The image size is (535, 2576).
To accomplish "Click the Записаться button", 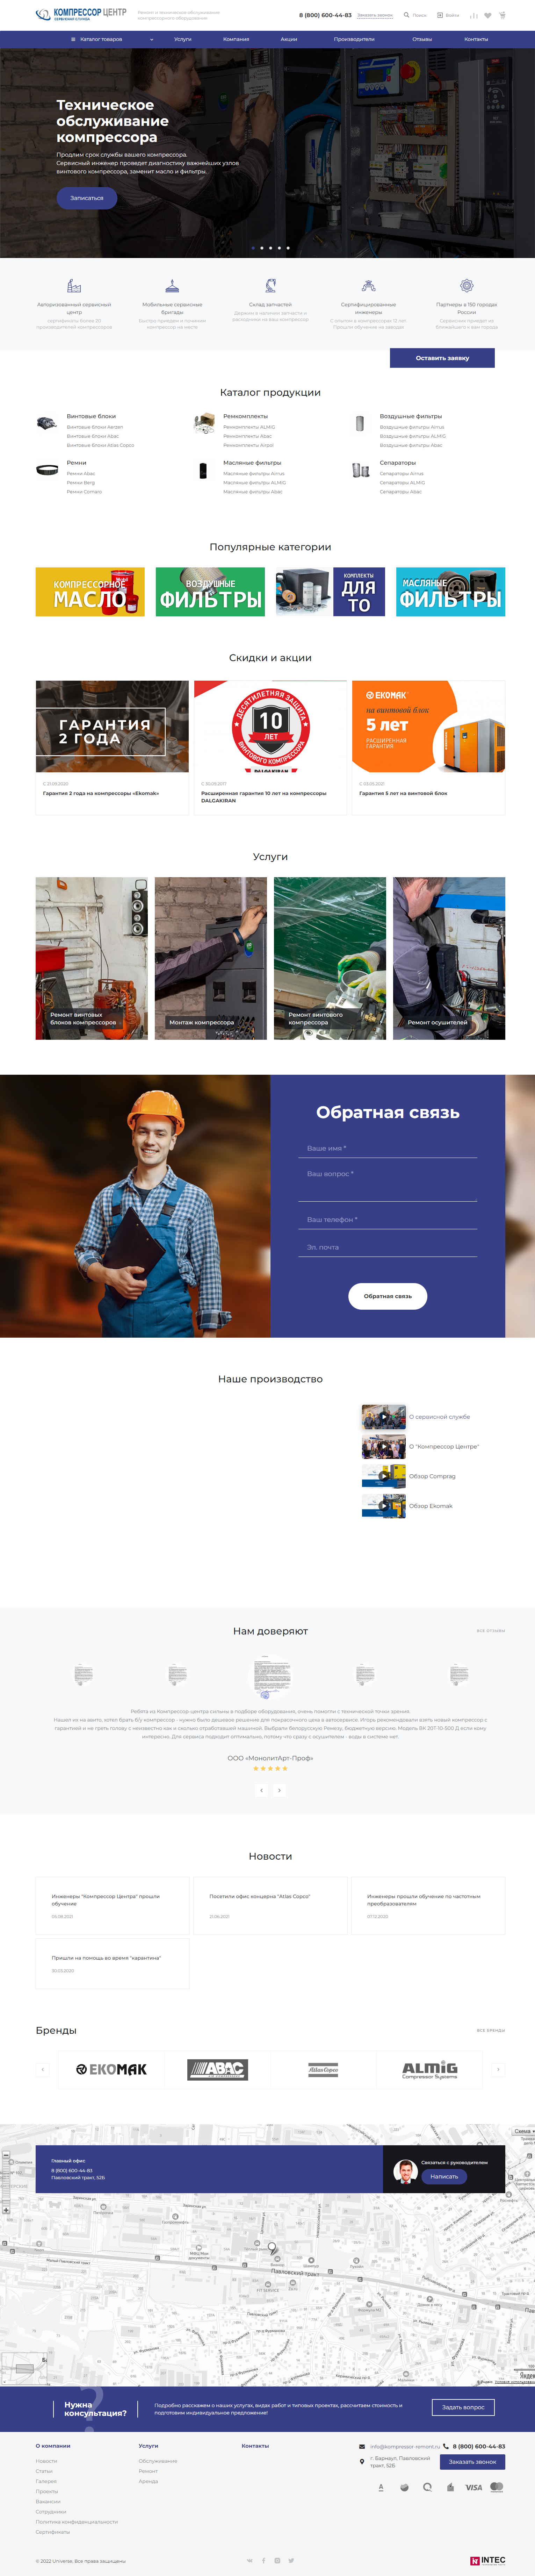I will 87,198.
